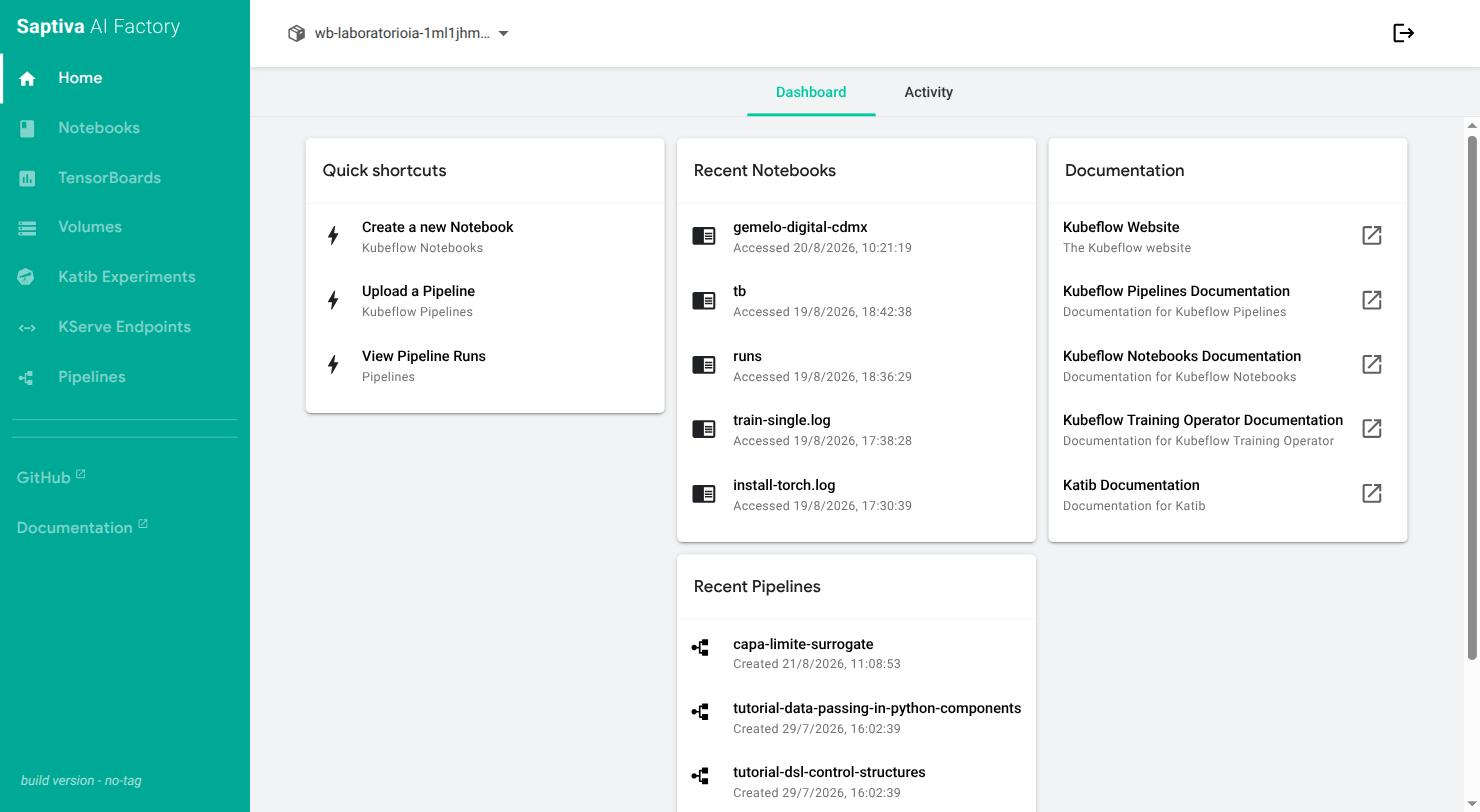Image resolution: width=1480 pixels, height=812 pixels.
Task: Click the TensorBoards chart icon
Action: (27, 178)
